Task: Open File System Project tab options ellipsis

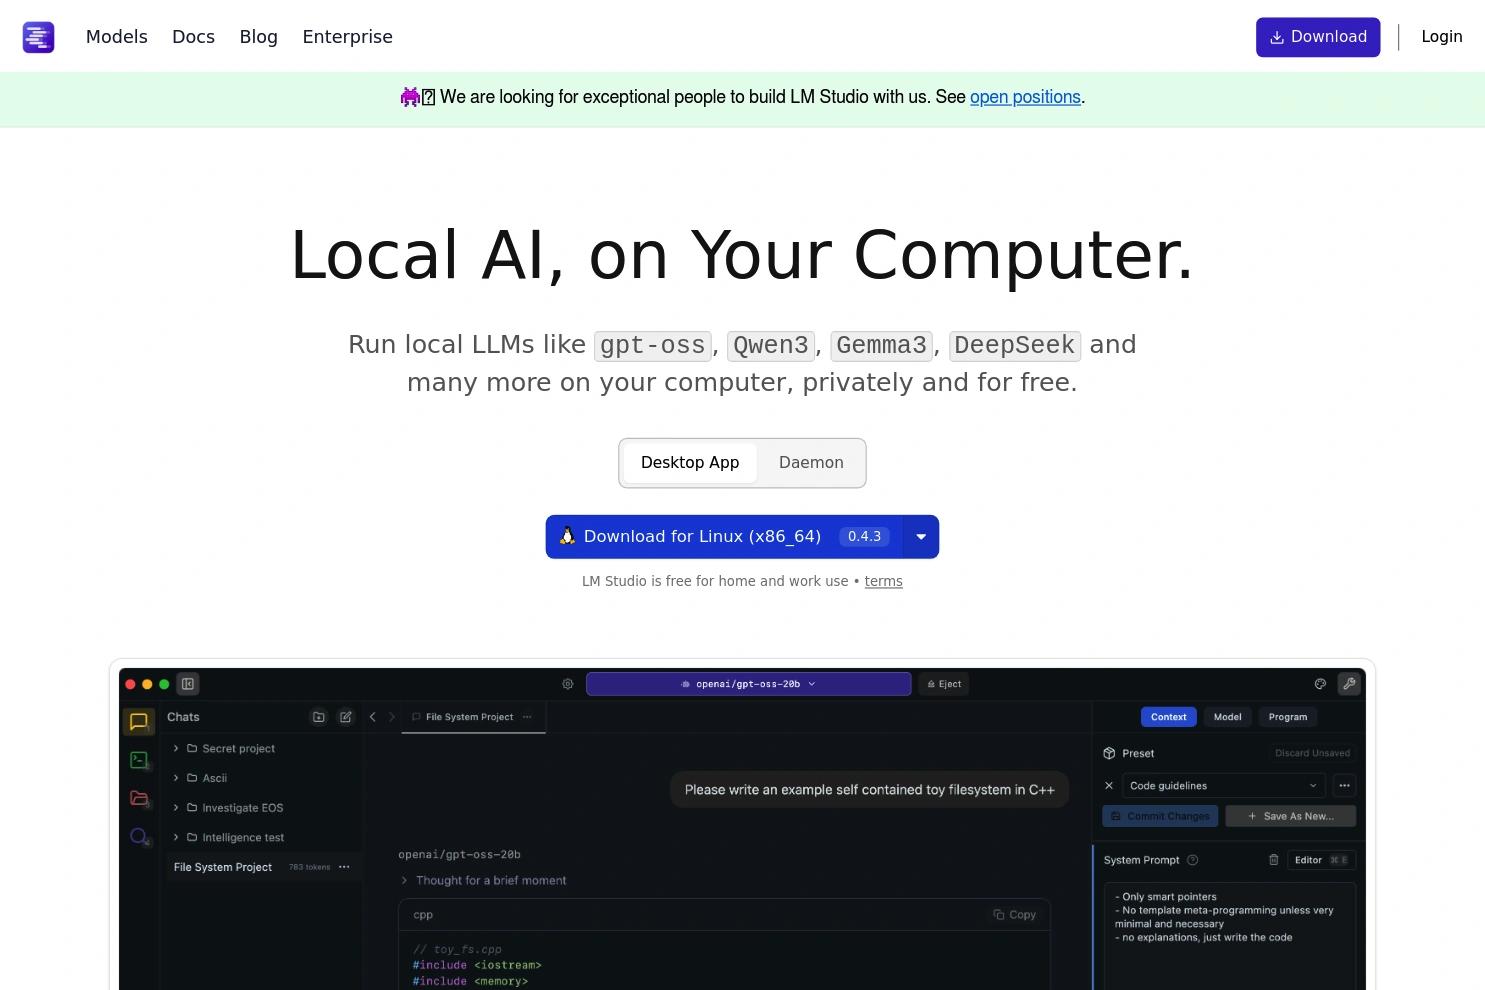Action: 527,717
